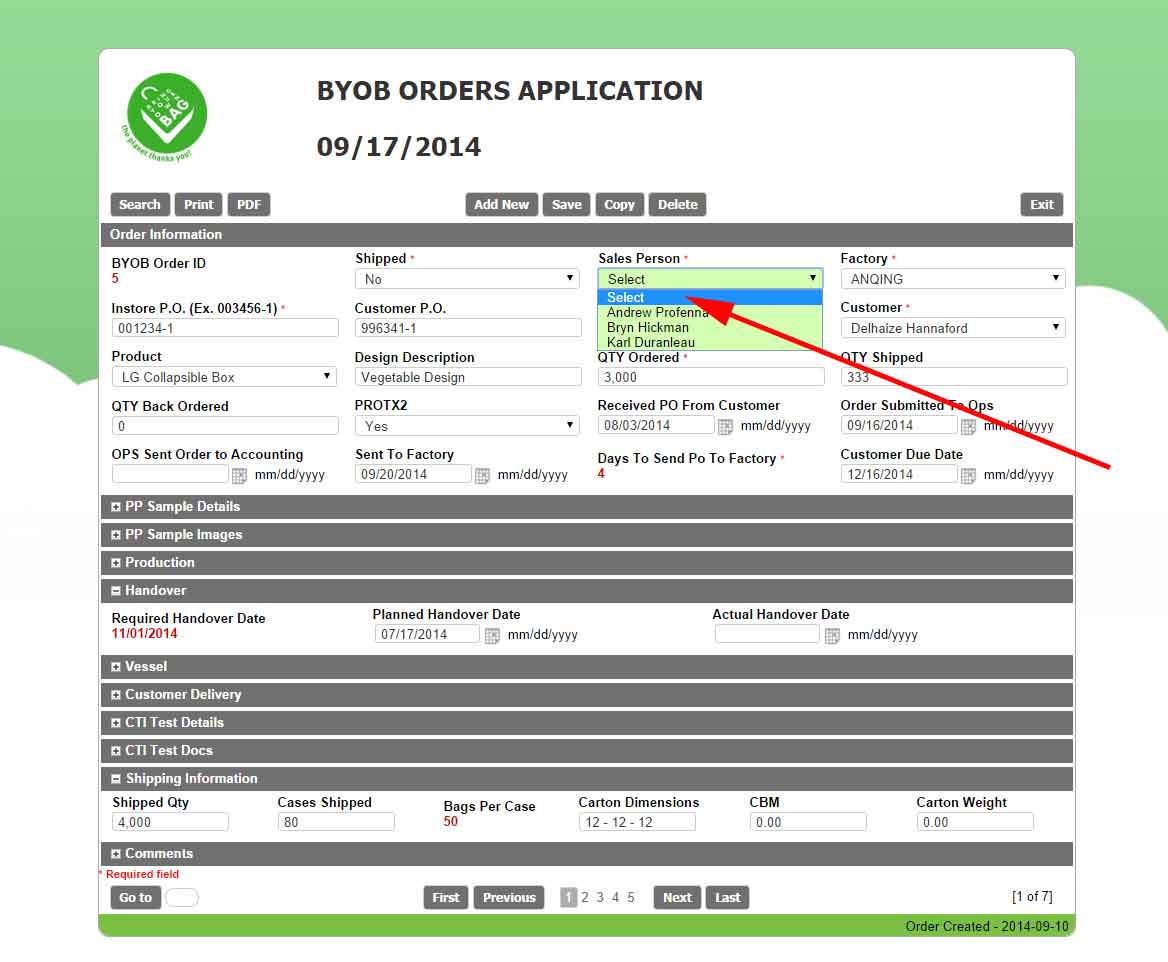Click the Customer P.O. input field

468,328
